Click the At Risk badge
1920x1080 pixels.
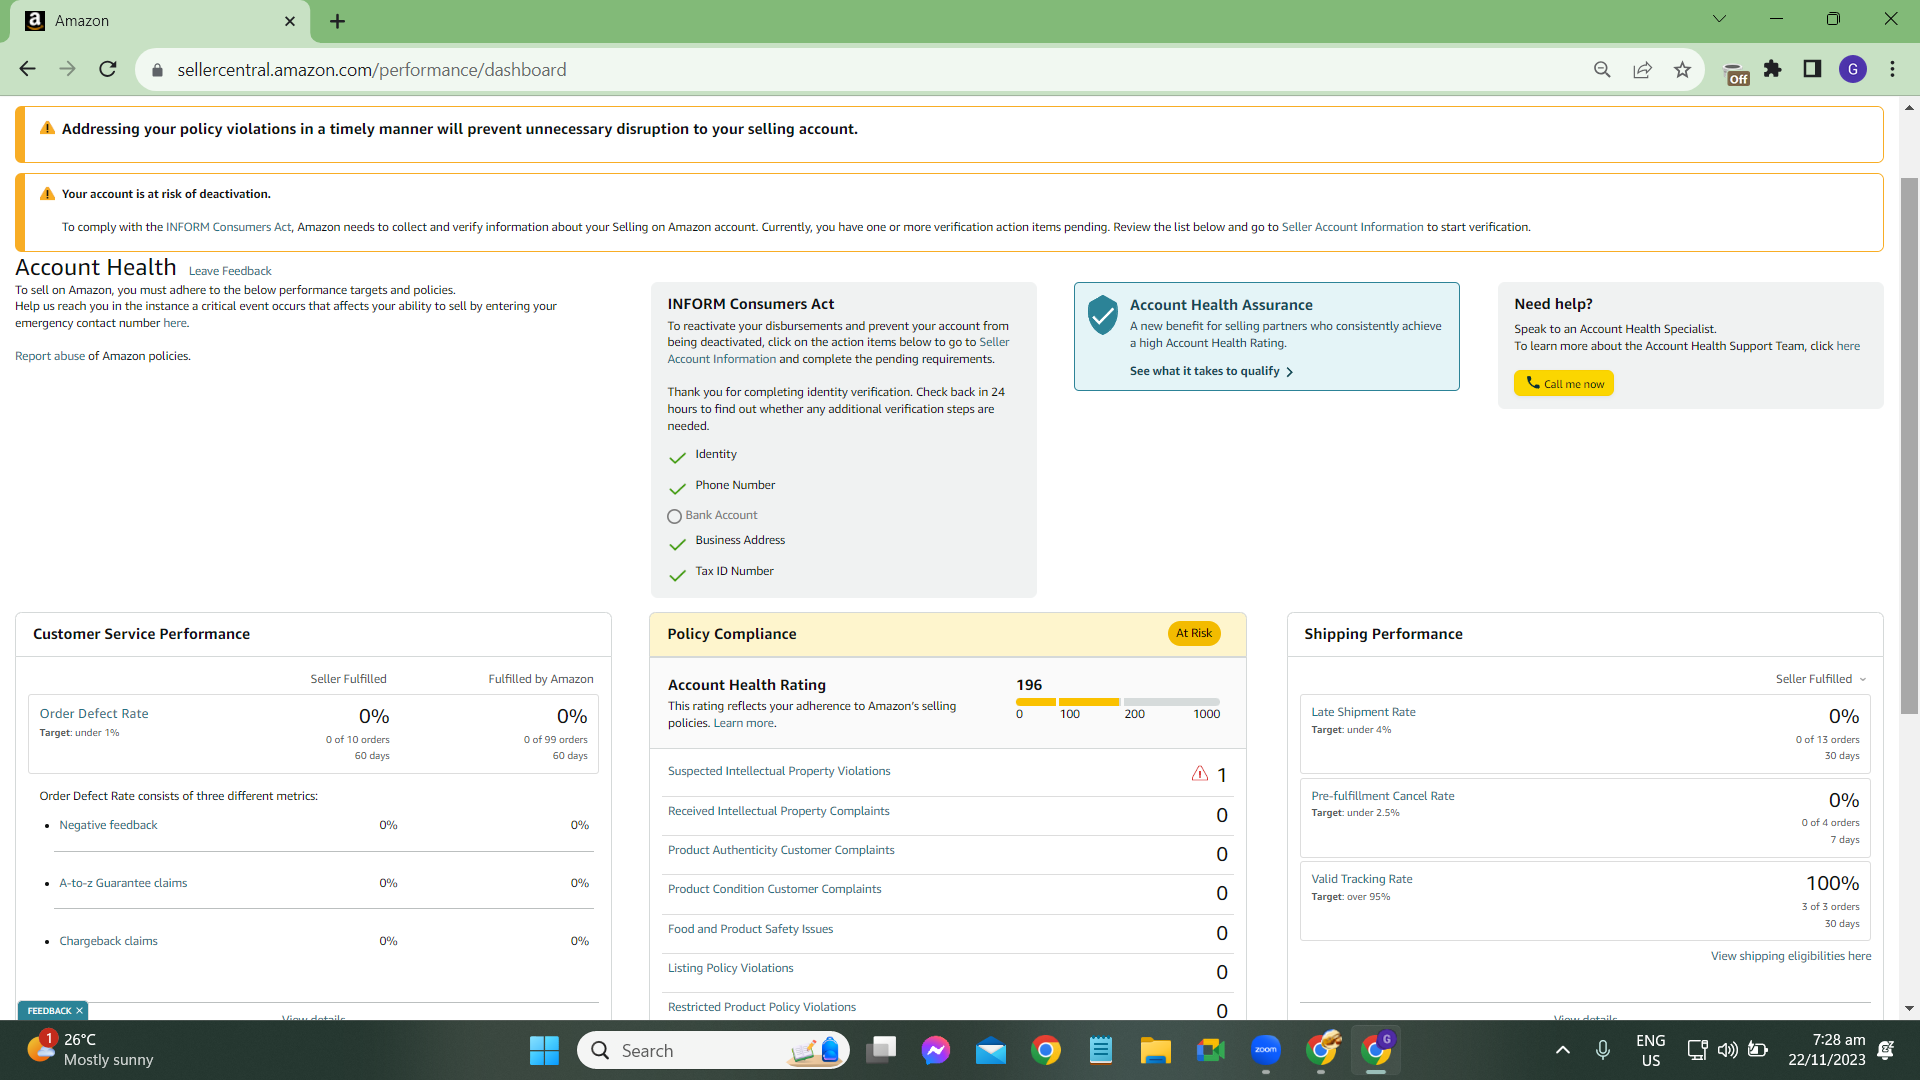1194,633
